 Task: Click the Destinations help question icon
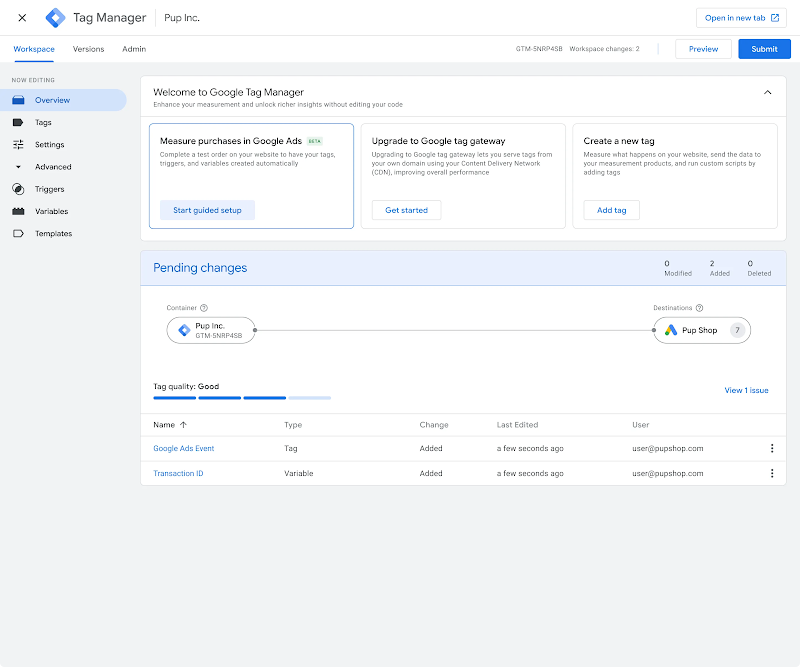(x=699, y=308)
